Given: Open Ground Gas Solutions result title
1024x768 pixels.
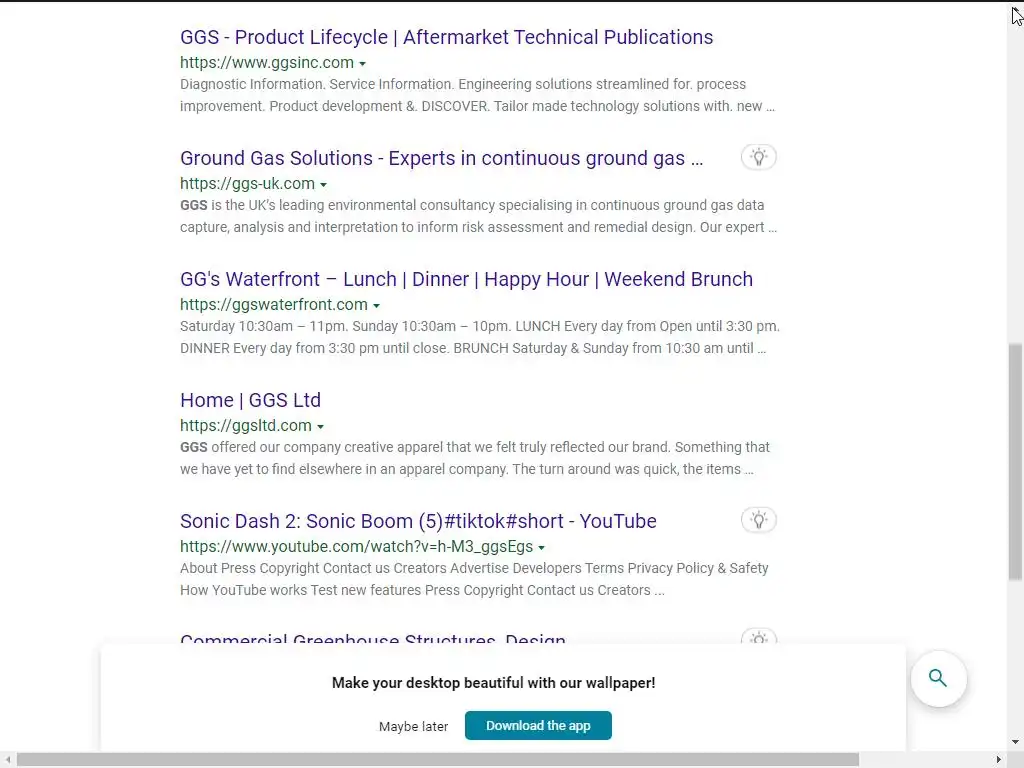Looking at the screenshot, I should 441,158.
